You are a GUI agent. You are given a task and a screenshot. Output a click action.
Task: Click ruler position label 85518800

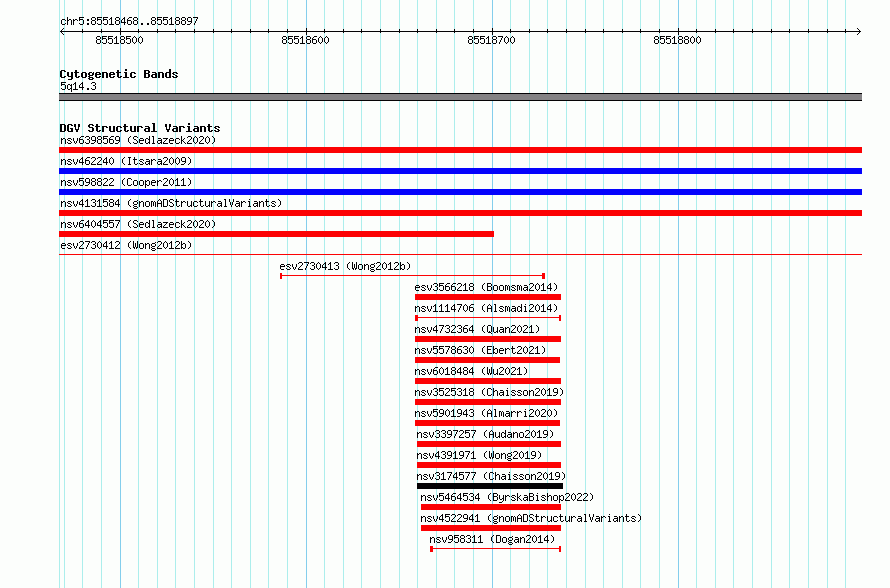(x=678, y=40)
